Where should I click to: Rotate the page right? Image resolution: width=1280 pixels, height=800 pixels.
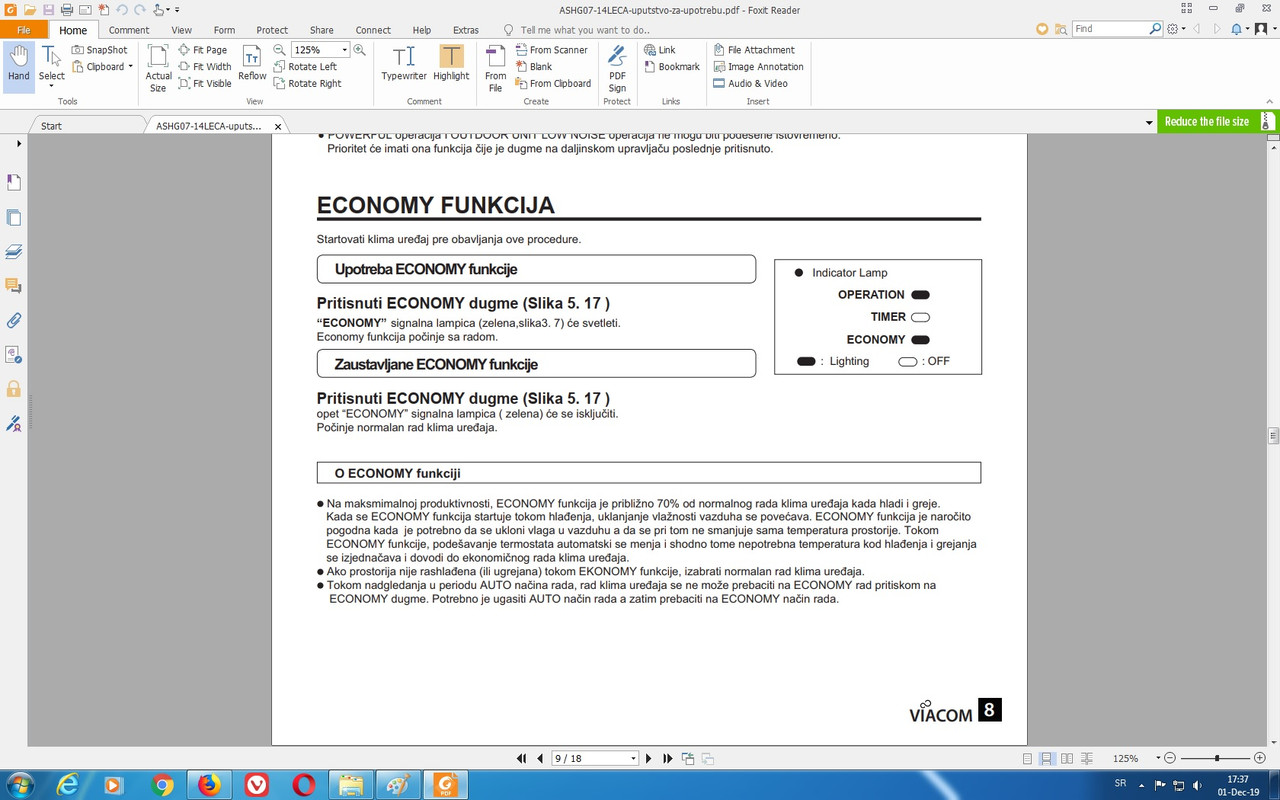(307, 84)
